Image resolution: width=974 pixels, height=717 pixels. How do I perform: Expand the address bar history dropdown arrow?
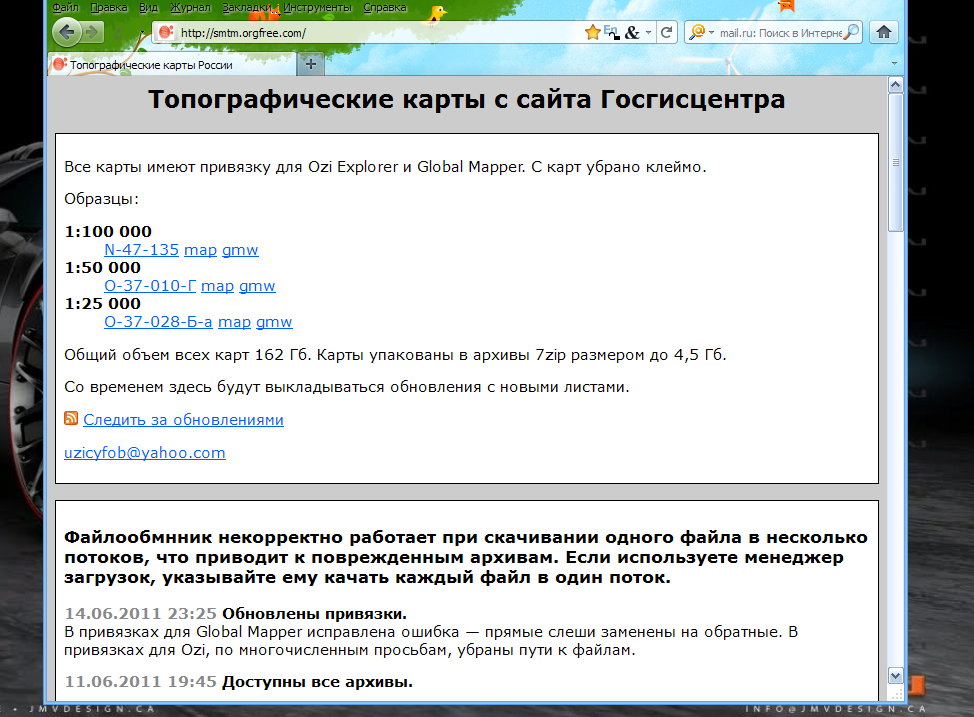click(649, 32)
